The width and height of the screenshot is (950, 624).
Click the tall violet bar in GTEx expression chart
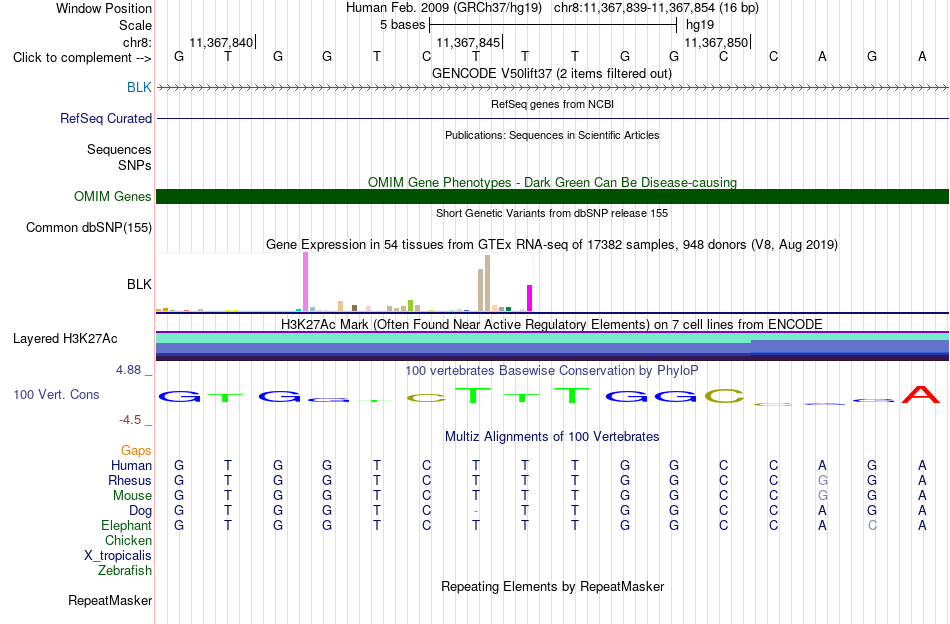[x=305, y=282]
